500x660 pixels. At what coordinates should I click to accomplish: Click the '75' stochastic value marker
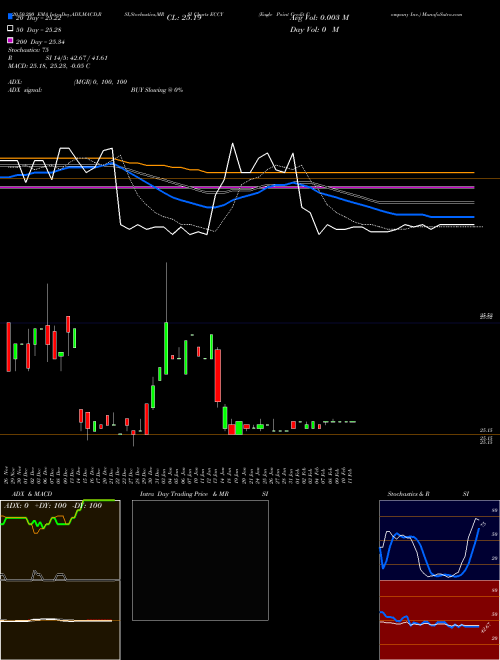(x=484, y=524)
